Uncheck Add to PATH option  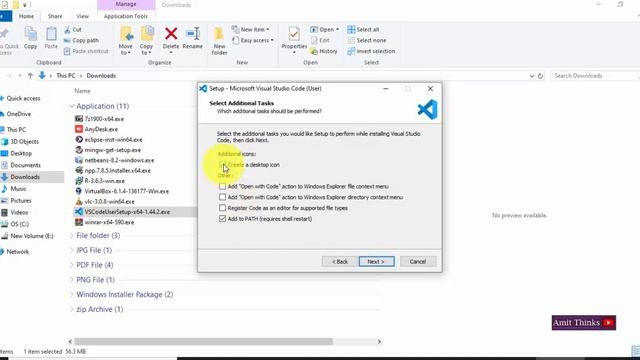tap(222, 219)
